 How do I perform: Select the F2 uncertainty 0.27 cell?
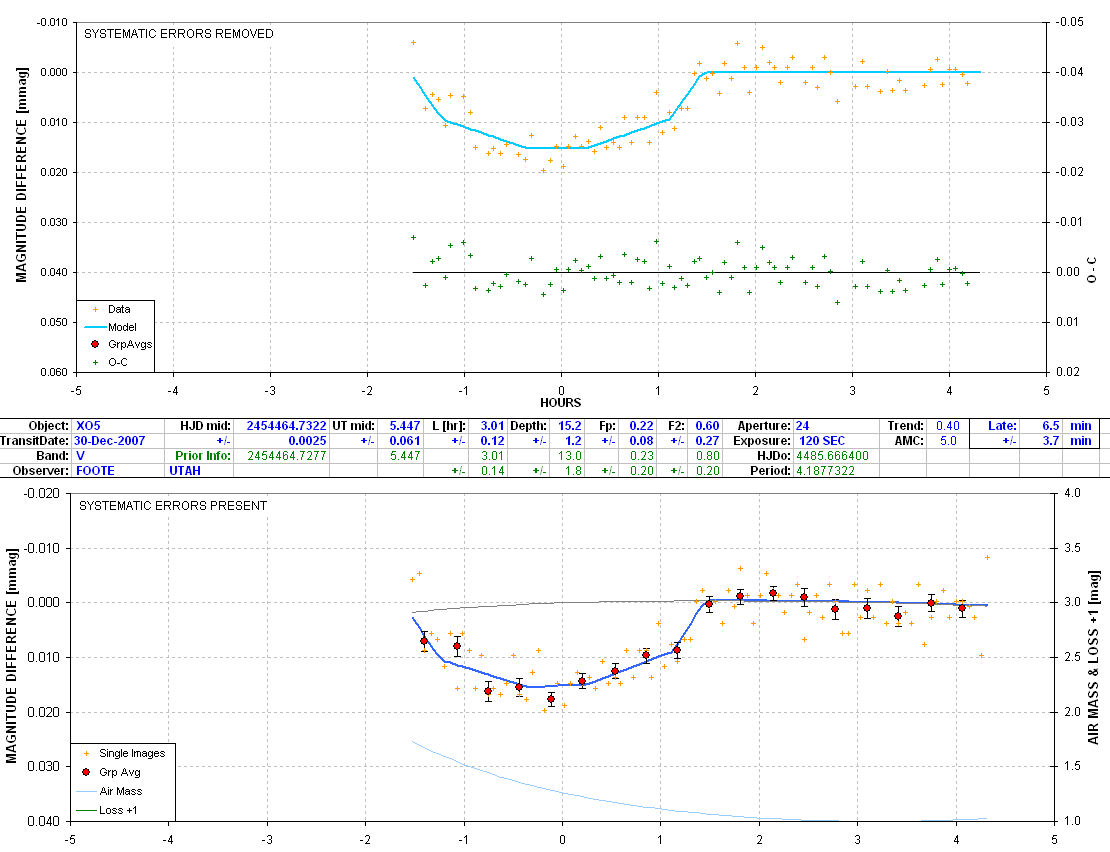[x=707, y=441]
